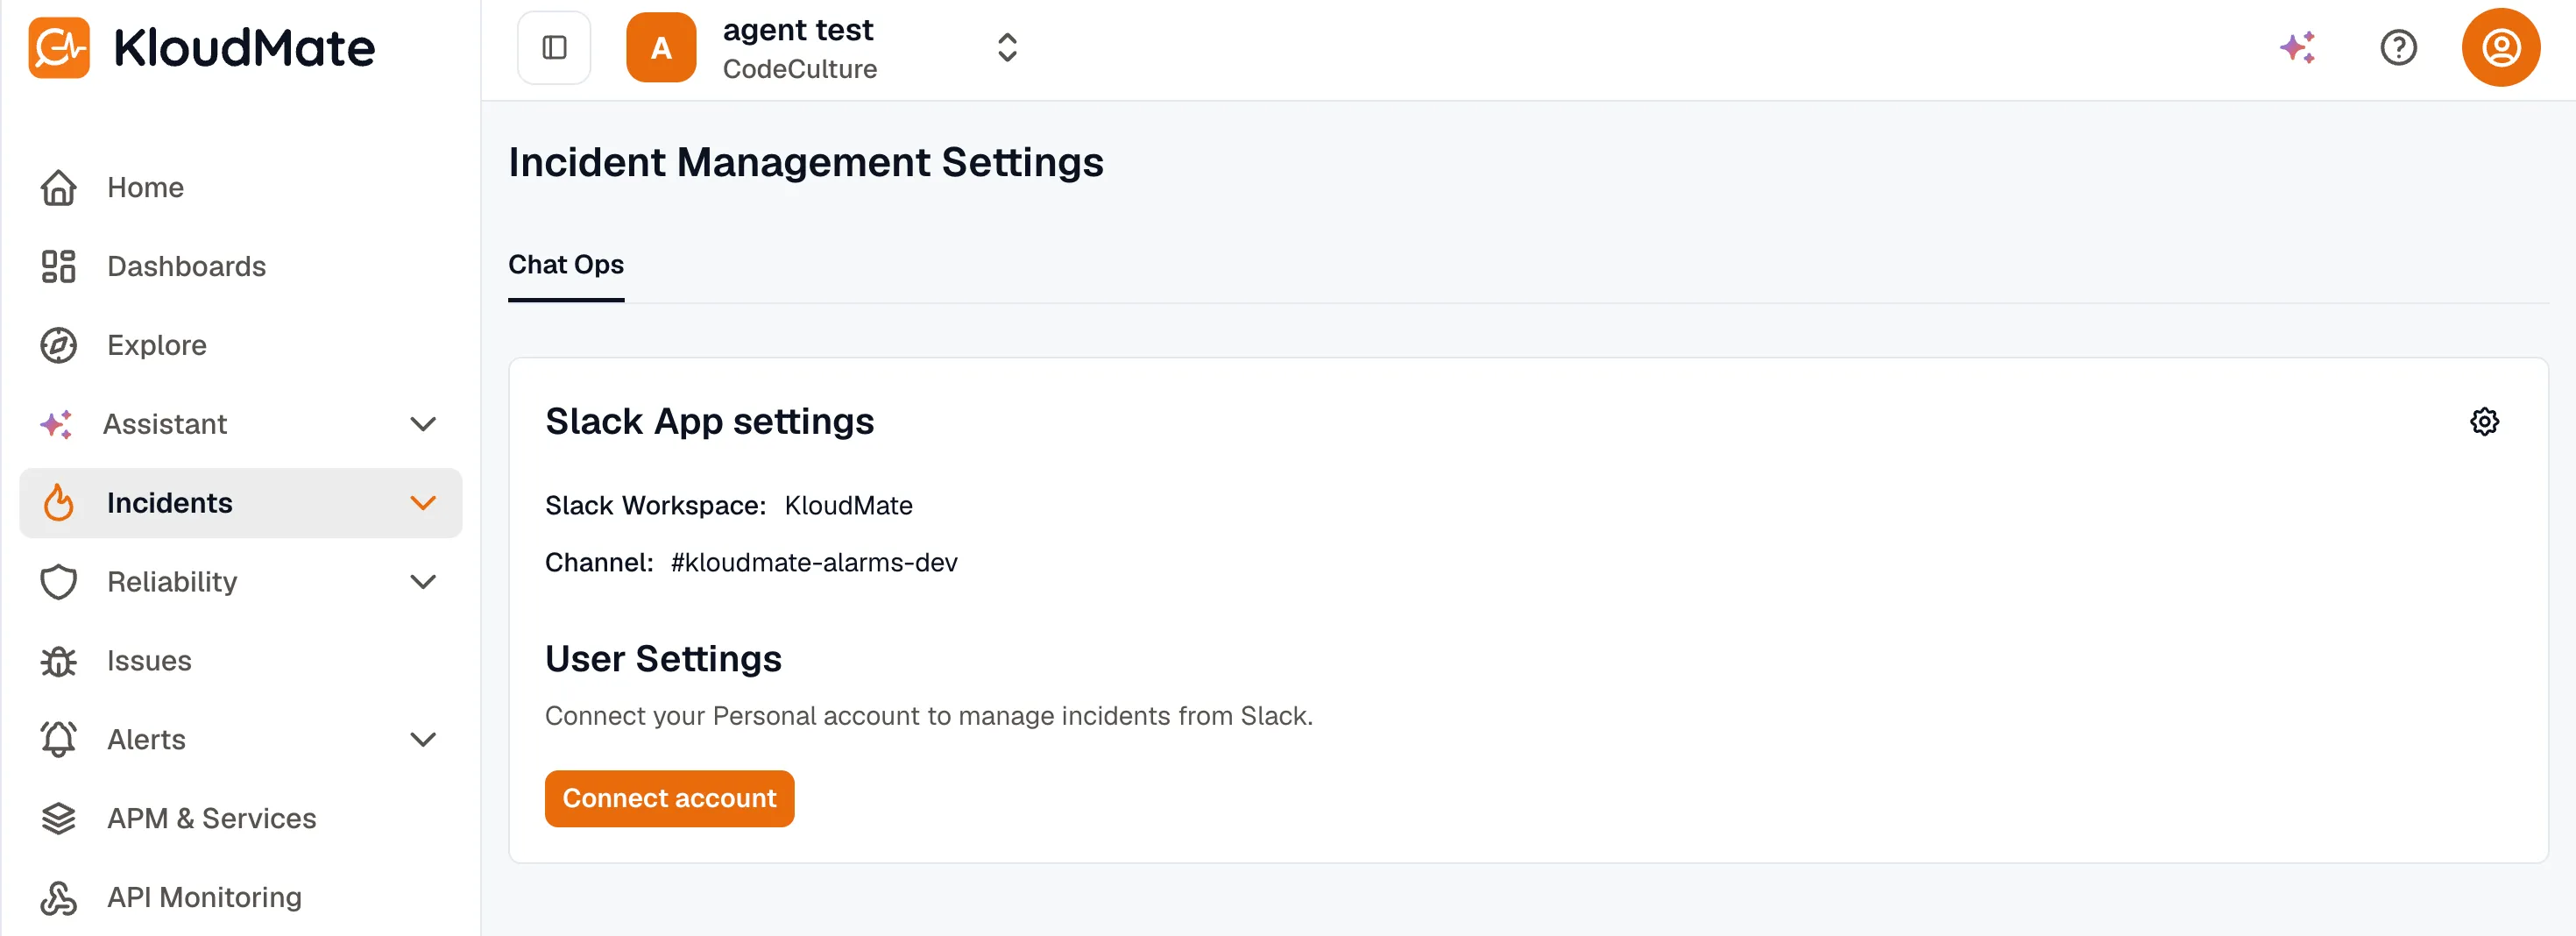Expand the Alerts submenu chevron
This screenshot has height=936, width=2576.
tap(423, 740)
